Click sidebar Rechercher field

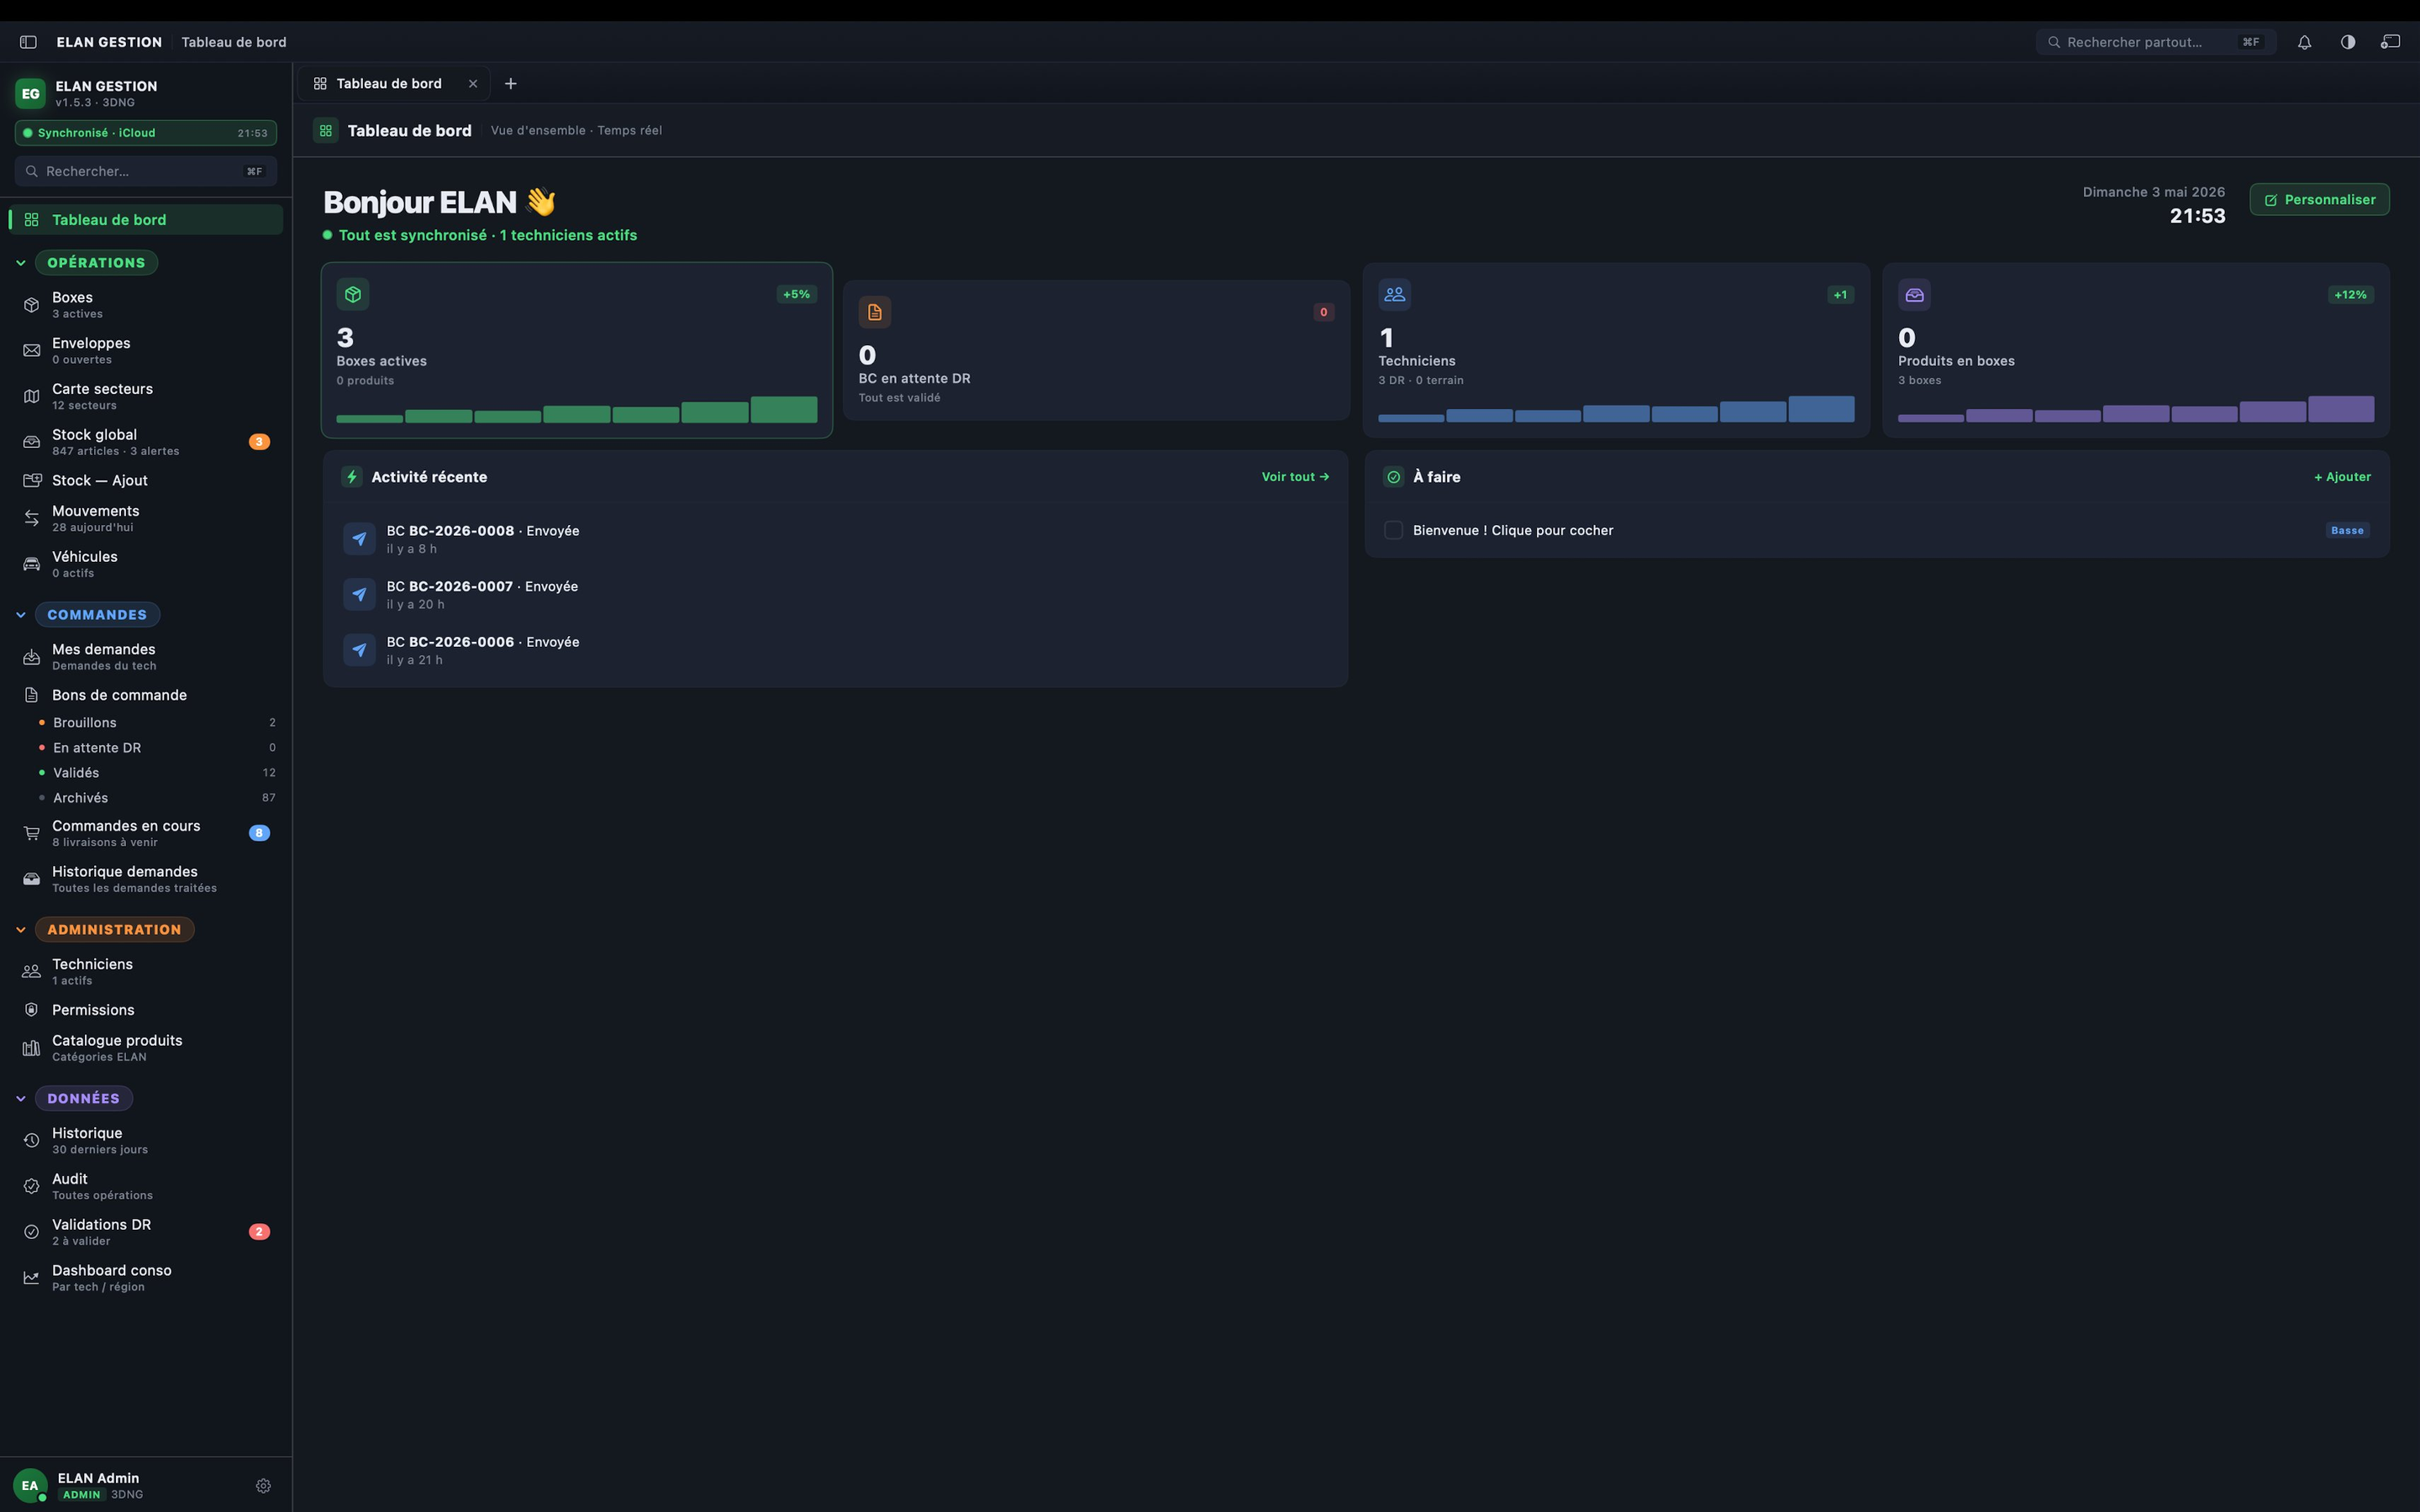tap(146, 171)
